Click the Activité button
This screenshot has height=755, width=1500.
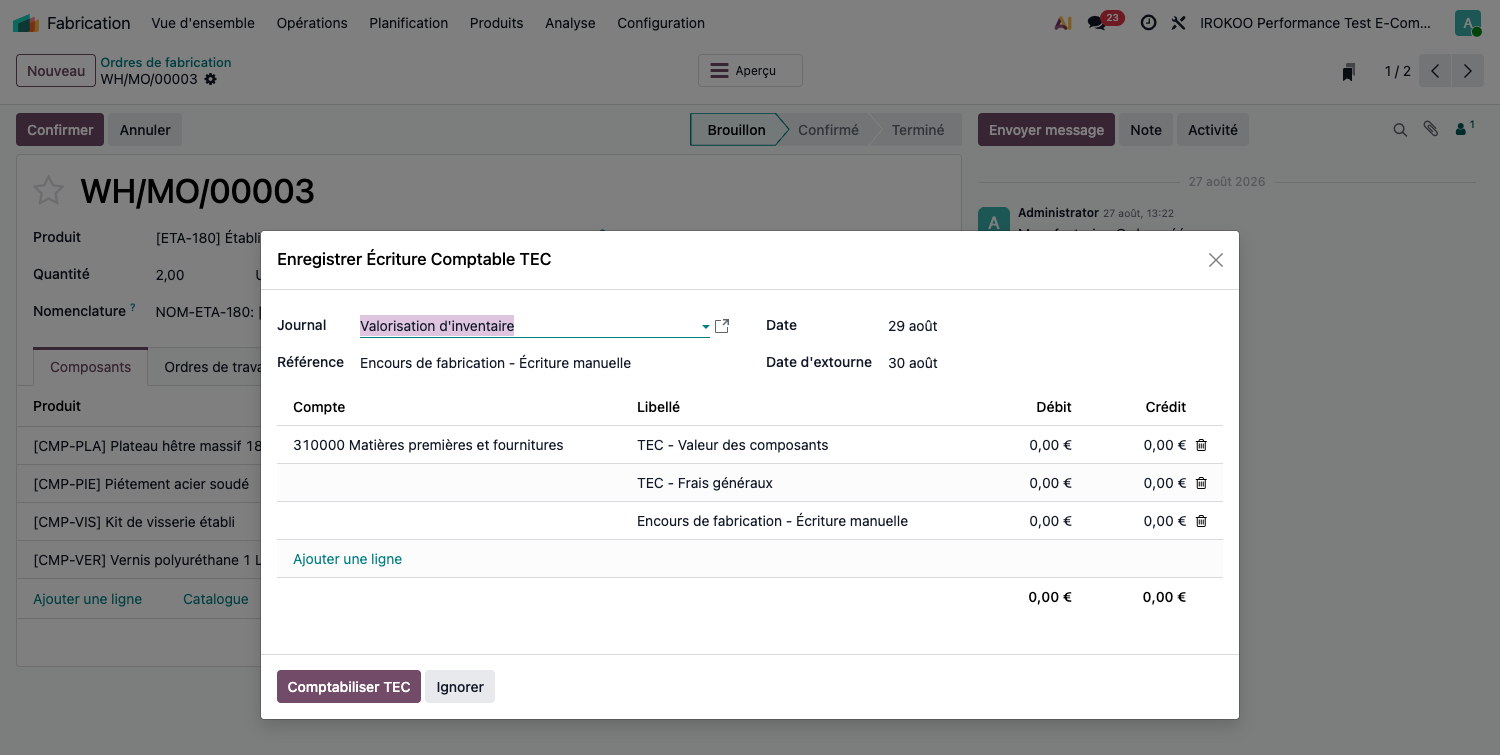(1213, 130)
